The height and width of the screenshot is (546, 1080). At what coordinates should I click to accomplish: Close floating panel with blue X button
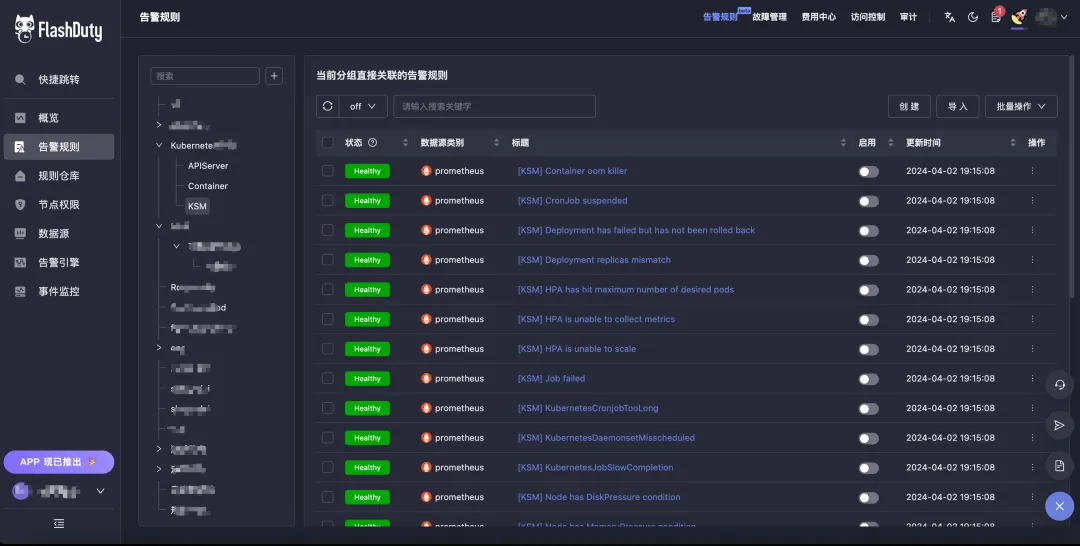[x=1059, y=506]
